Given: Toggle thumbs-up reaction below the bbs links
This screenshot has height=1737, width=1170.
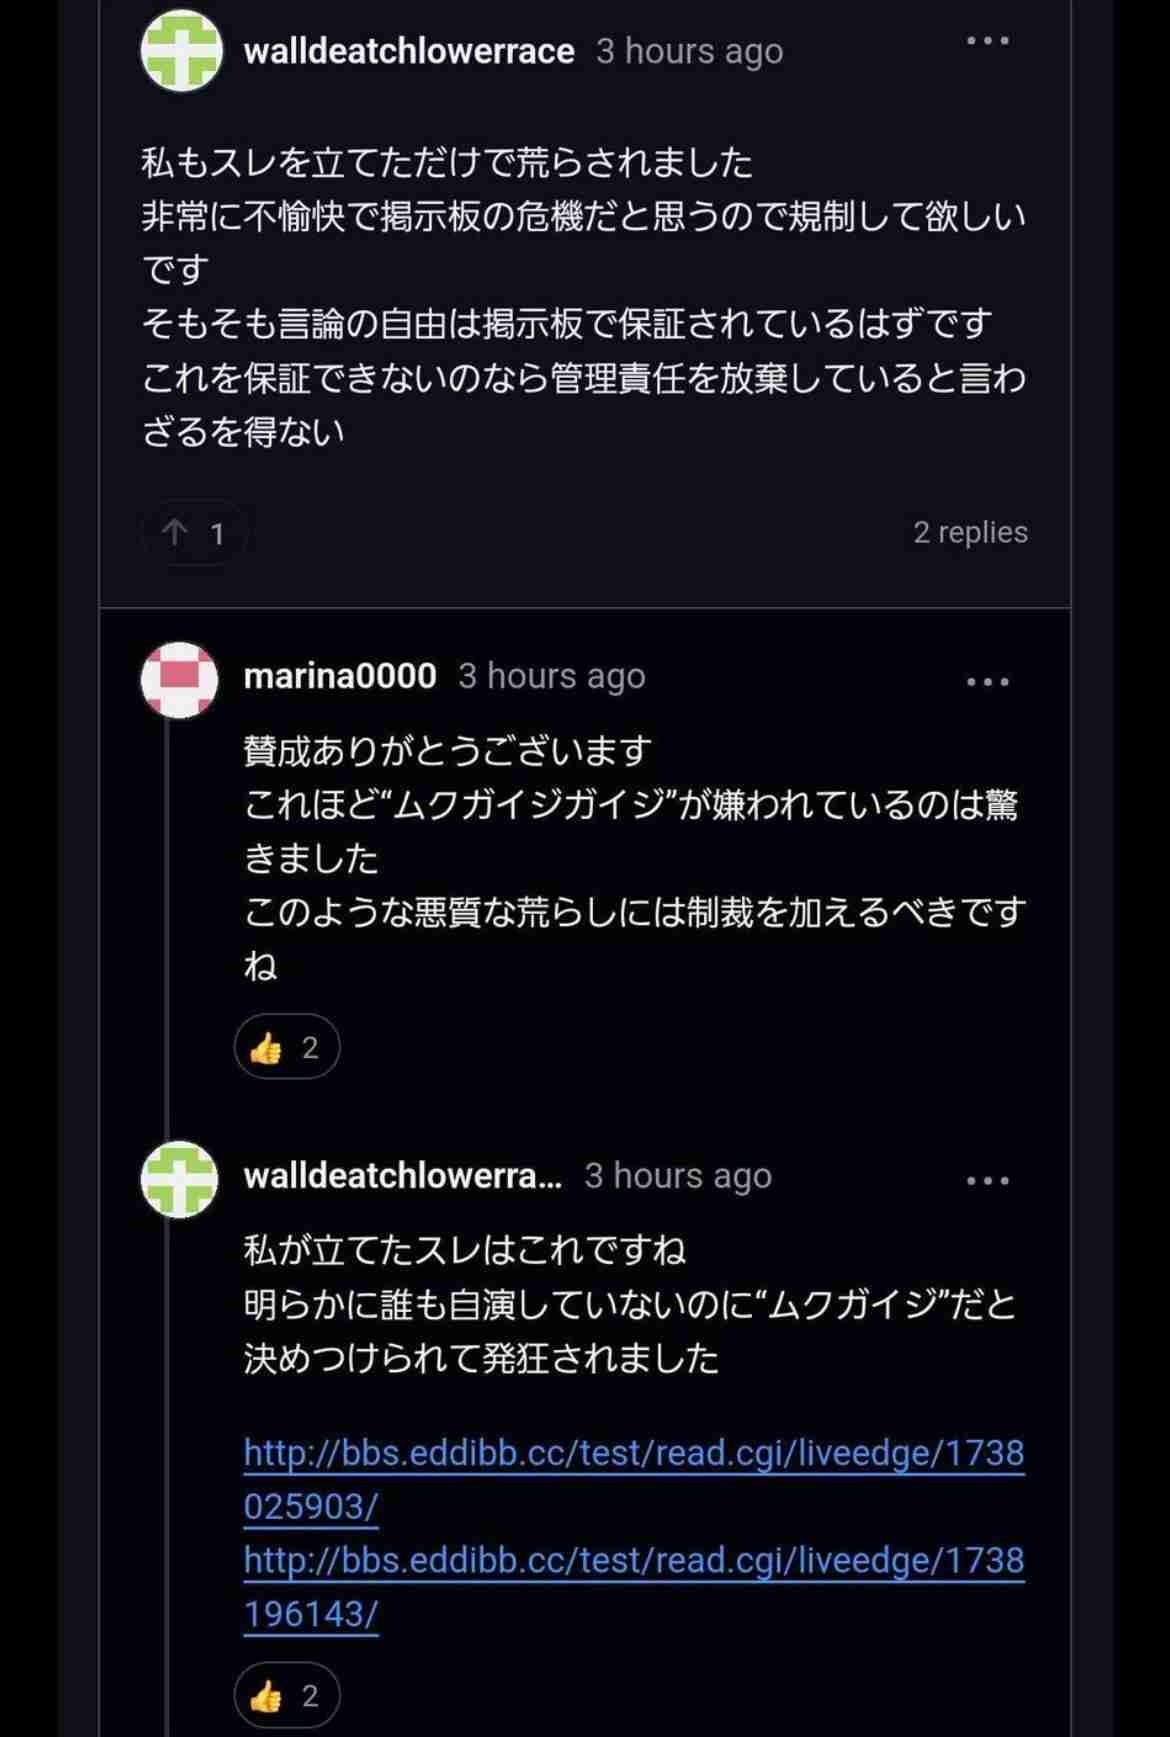Looking at the screenshot, I should click(287, 1696).
